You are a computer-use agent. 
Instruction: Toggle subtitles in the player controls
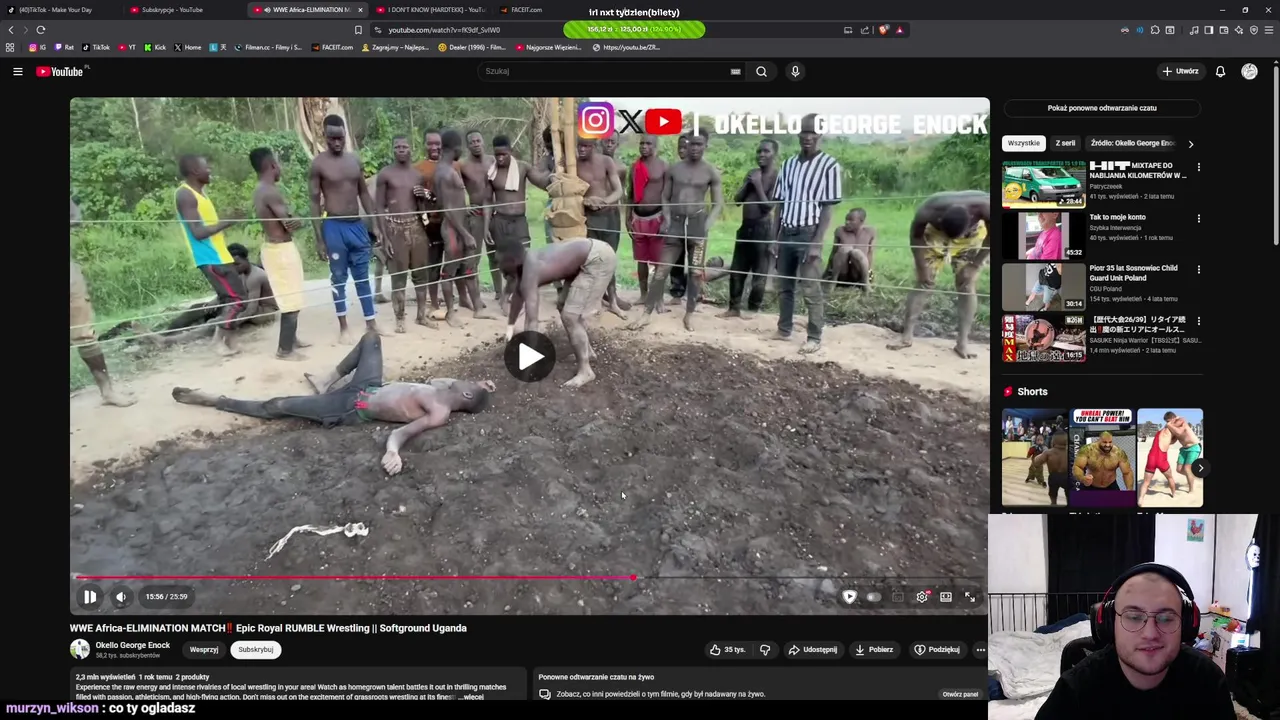pos(898,597)
